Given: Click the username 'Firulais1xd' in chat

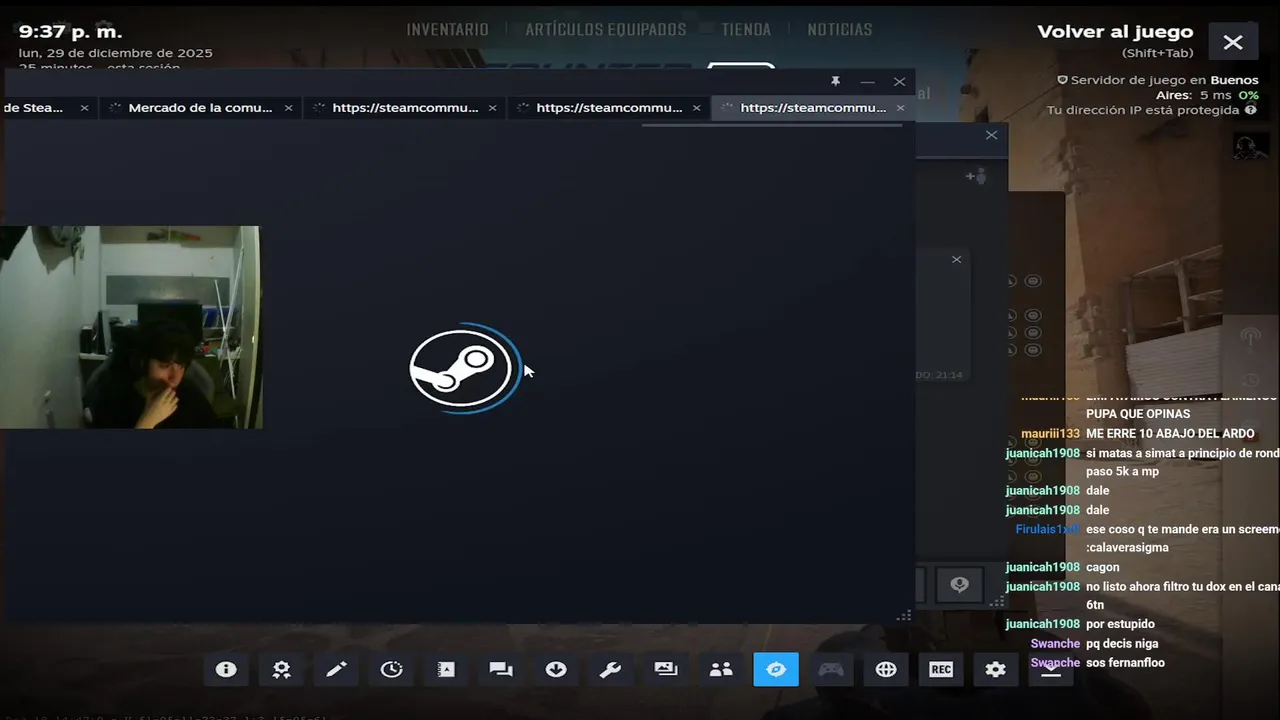Looking at the screenshot, I should pyautogui.click(x=1048, y=529).
